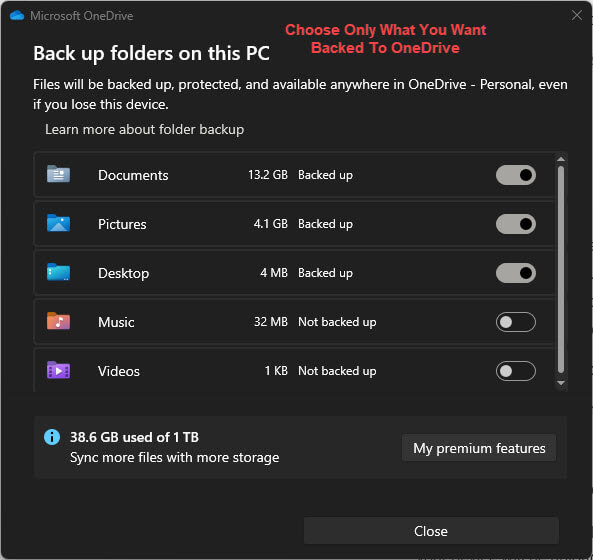Viewport: 593px width, 560px height.
Task: Click the Pictures folder icon
Action: 58,223
